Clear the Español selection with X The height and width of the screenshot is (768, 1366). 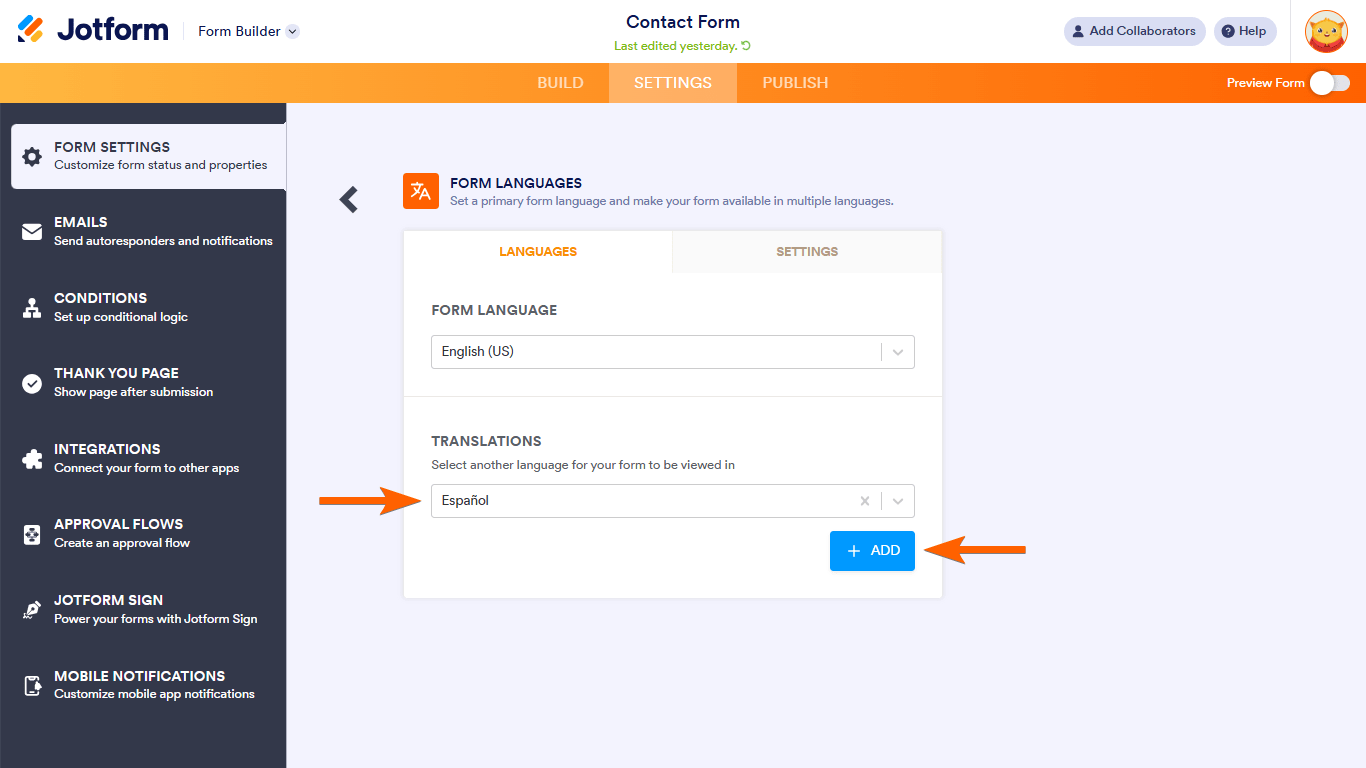(865, 501)
